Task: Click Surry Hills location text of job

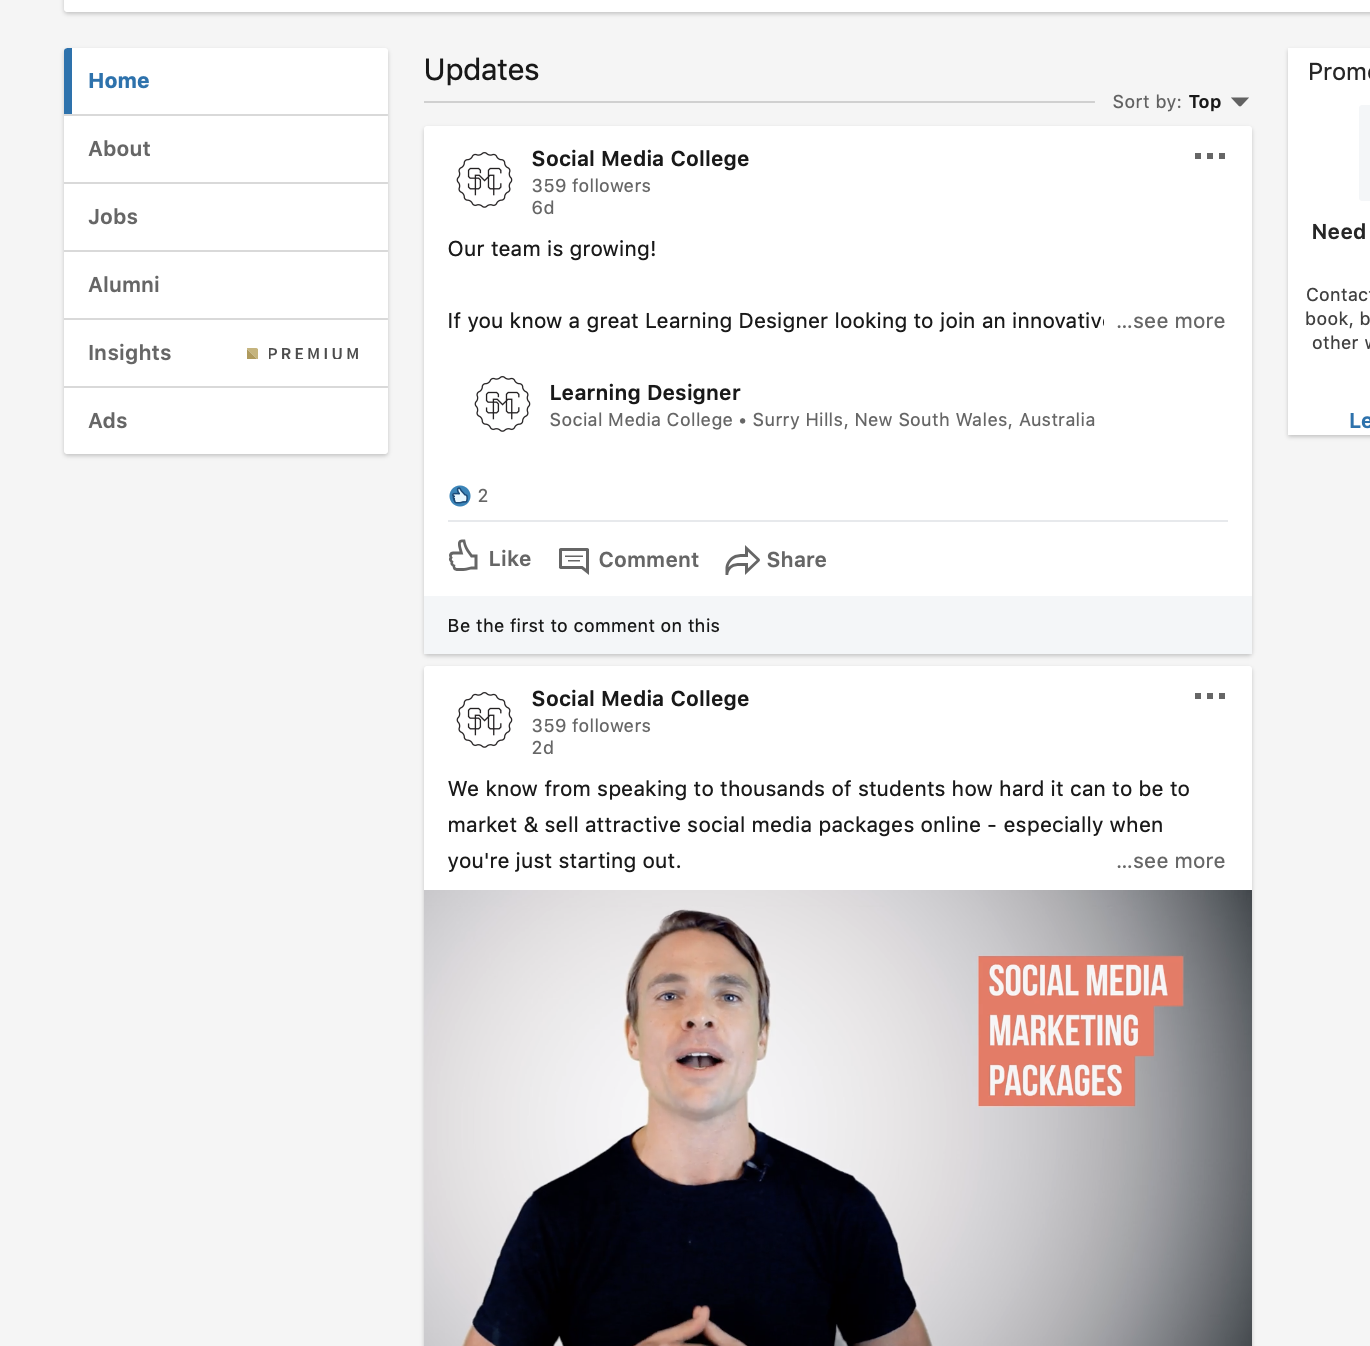Action: point(924,420)
